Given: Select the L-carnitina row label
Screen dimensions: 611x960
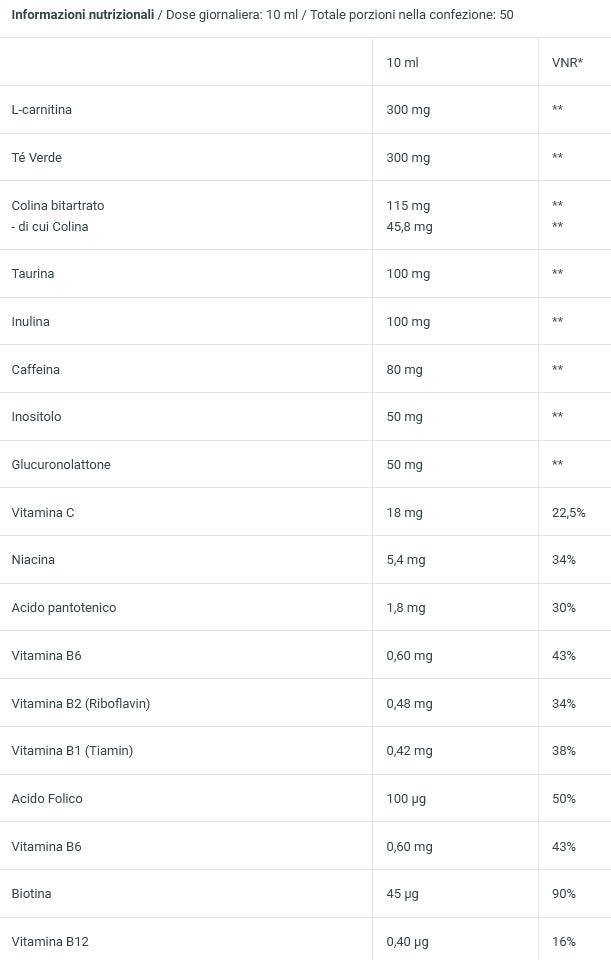Looking at the screenshot, I should coord(41,109).
